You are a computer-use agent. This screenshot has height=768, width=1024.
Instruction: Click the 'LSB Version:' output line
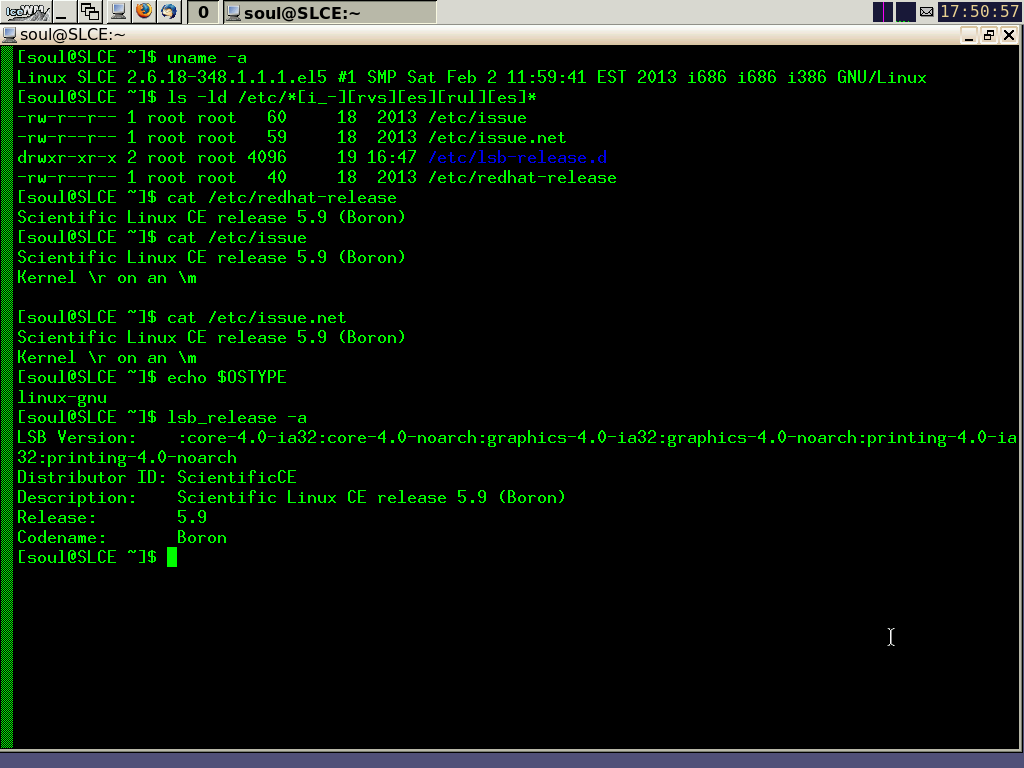[517, 438]
